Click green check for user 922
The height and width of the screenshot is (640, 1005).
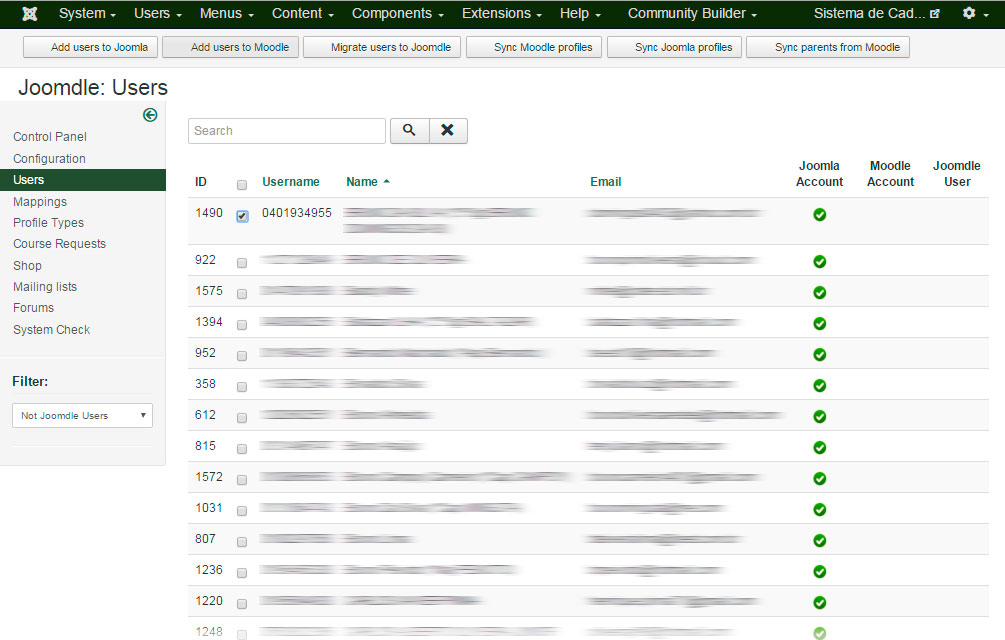click(x=819, y=262)
